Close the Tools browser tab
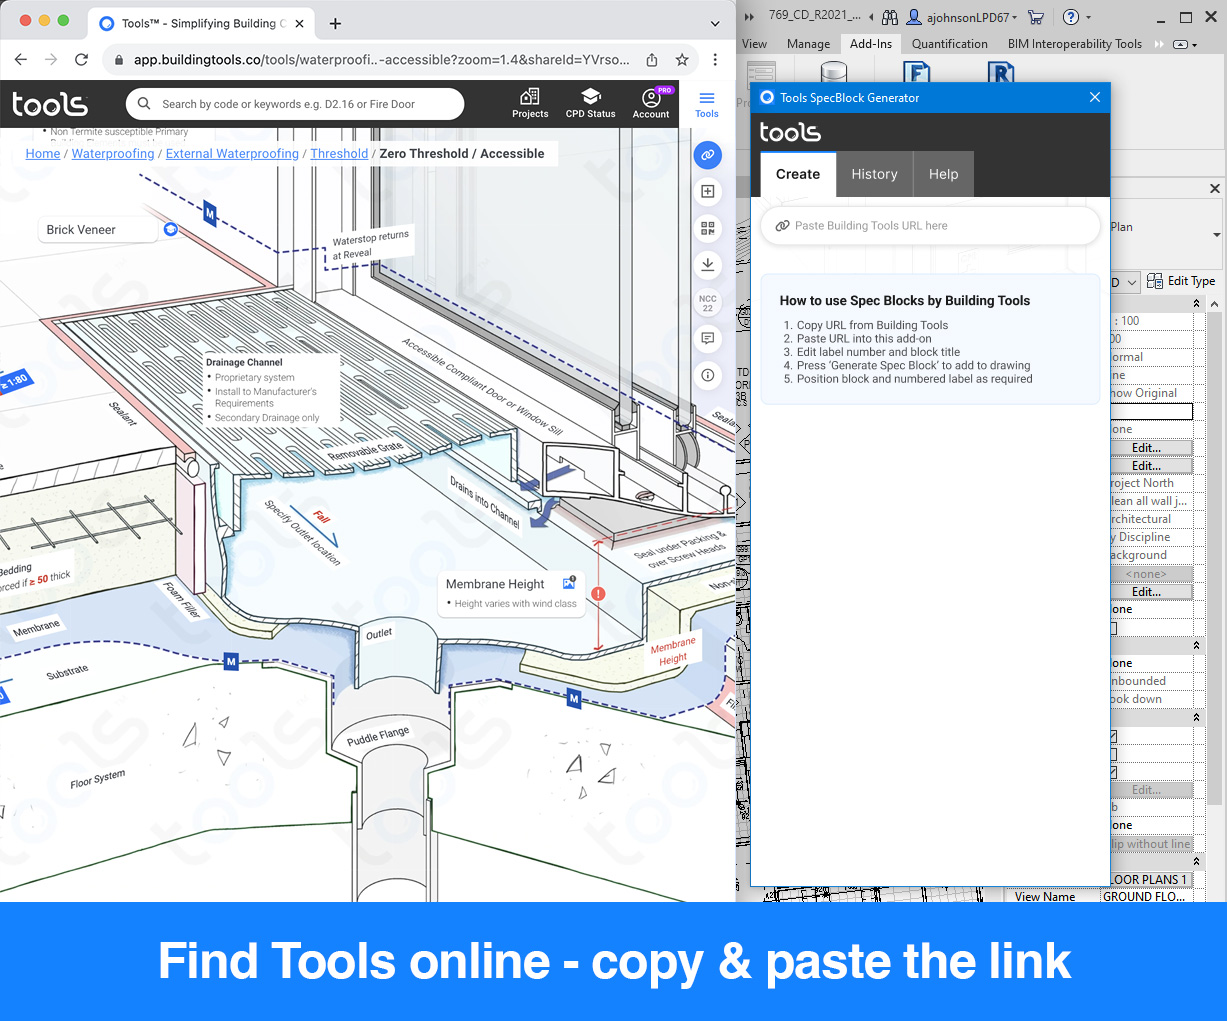 (299, 23)
